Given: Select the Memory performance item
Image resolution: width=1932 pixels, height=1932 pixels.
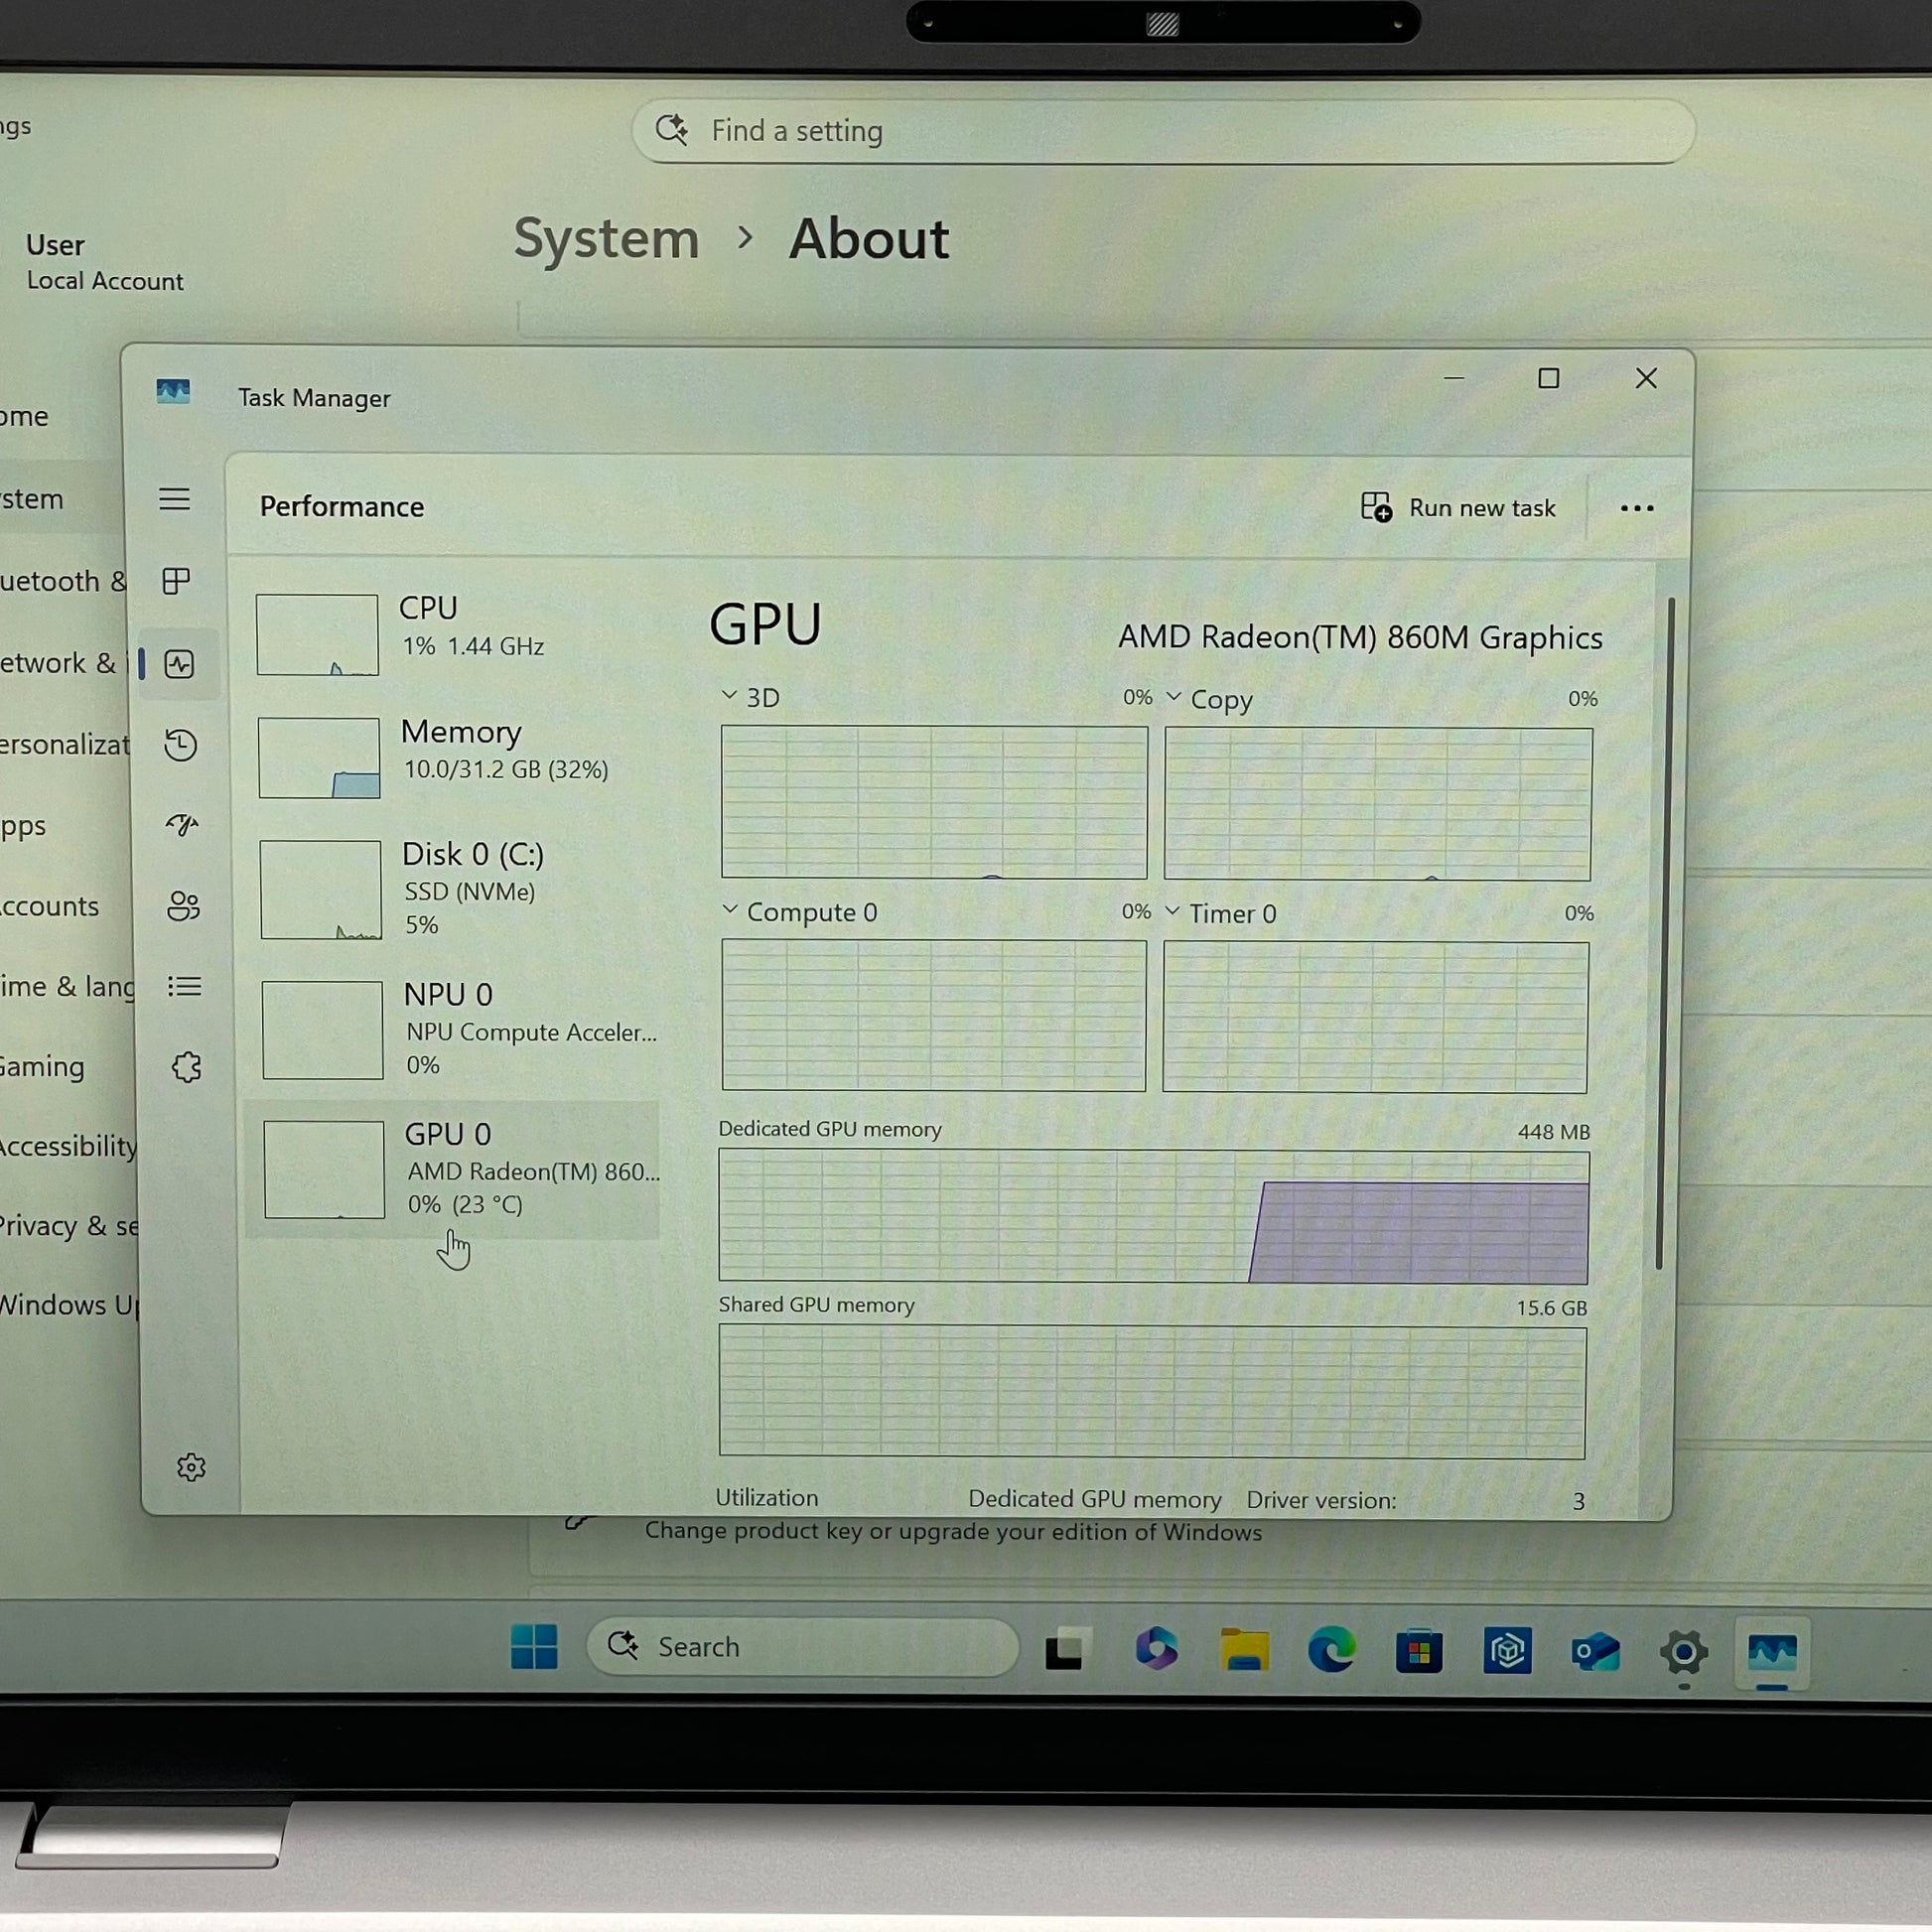Looking at the screenshot, I should 456,757.
